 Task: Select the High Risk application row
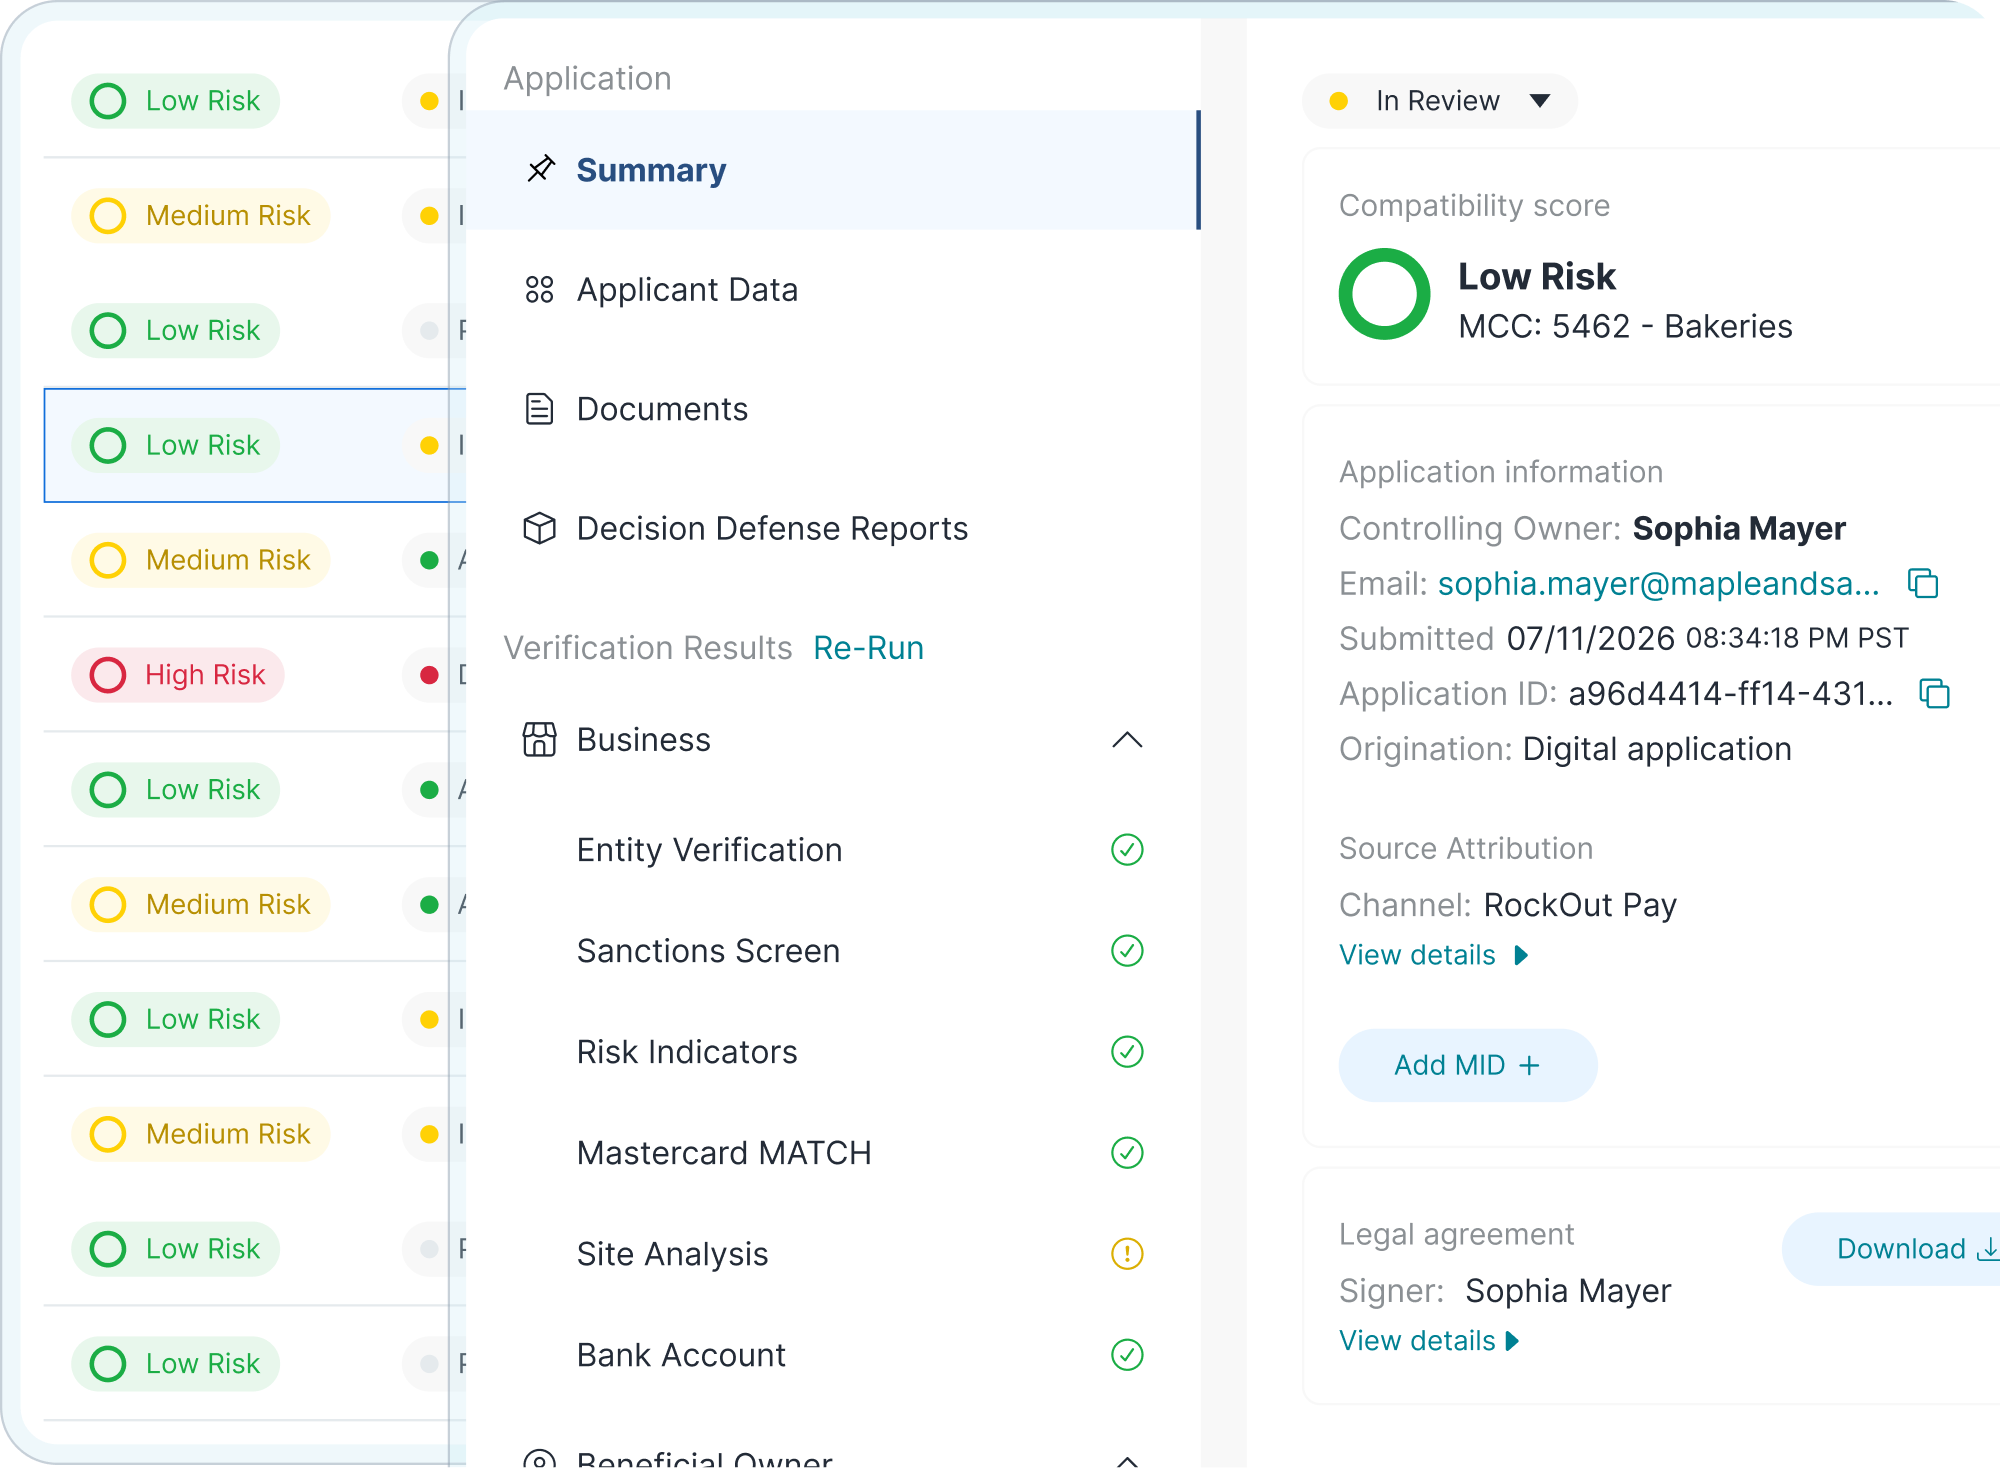pos(255,675)
